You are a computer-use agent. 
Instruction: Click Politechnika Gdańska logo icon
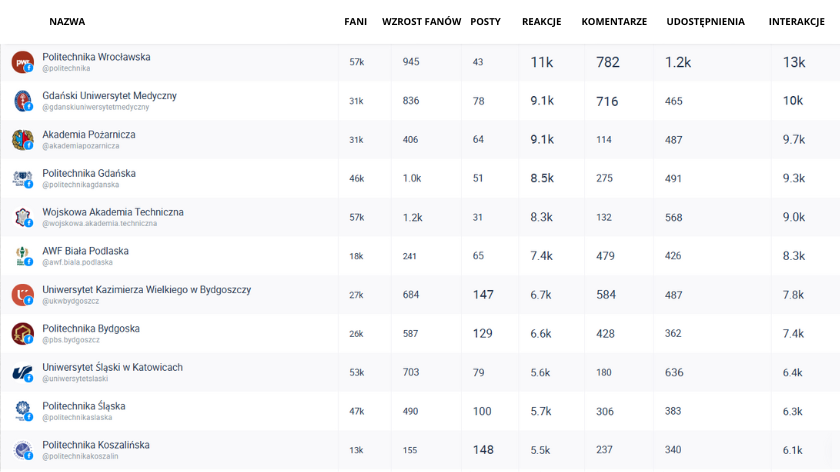[22, 179]
